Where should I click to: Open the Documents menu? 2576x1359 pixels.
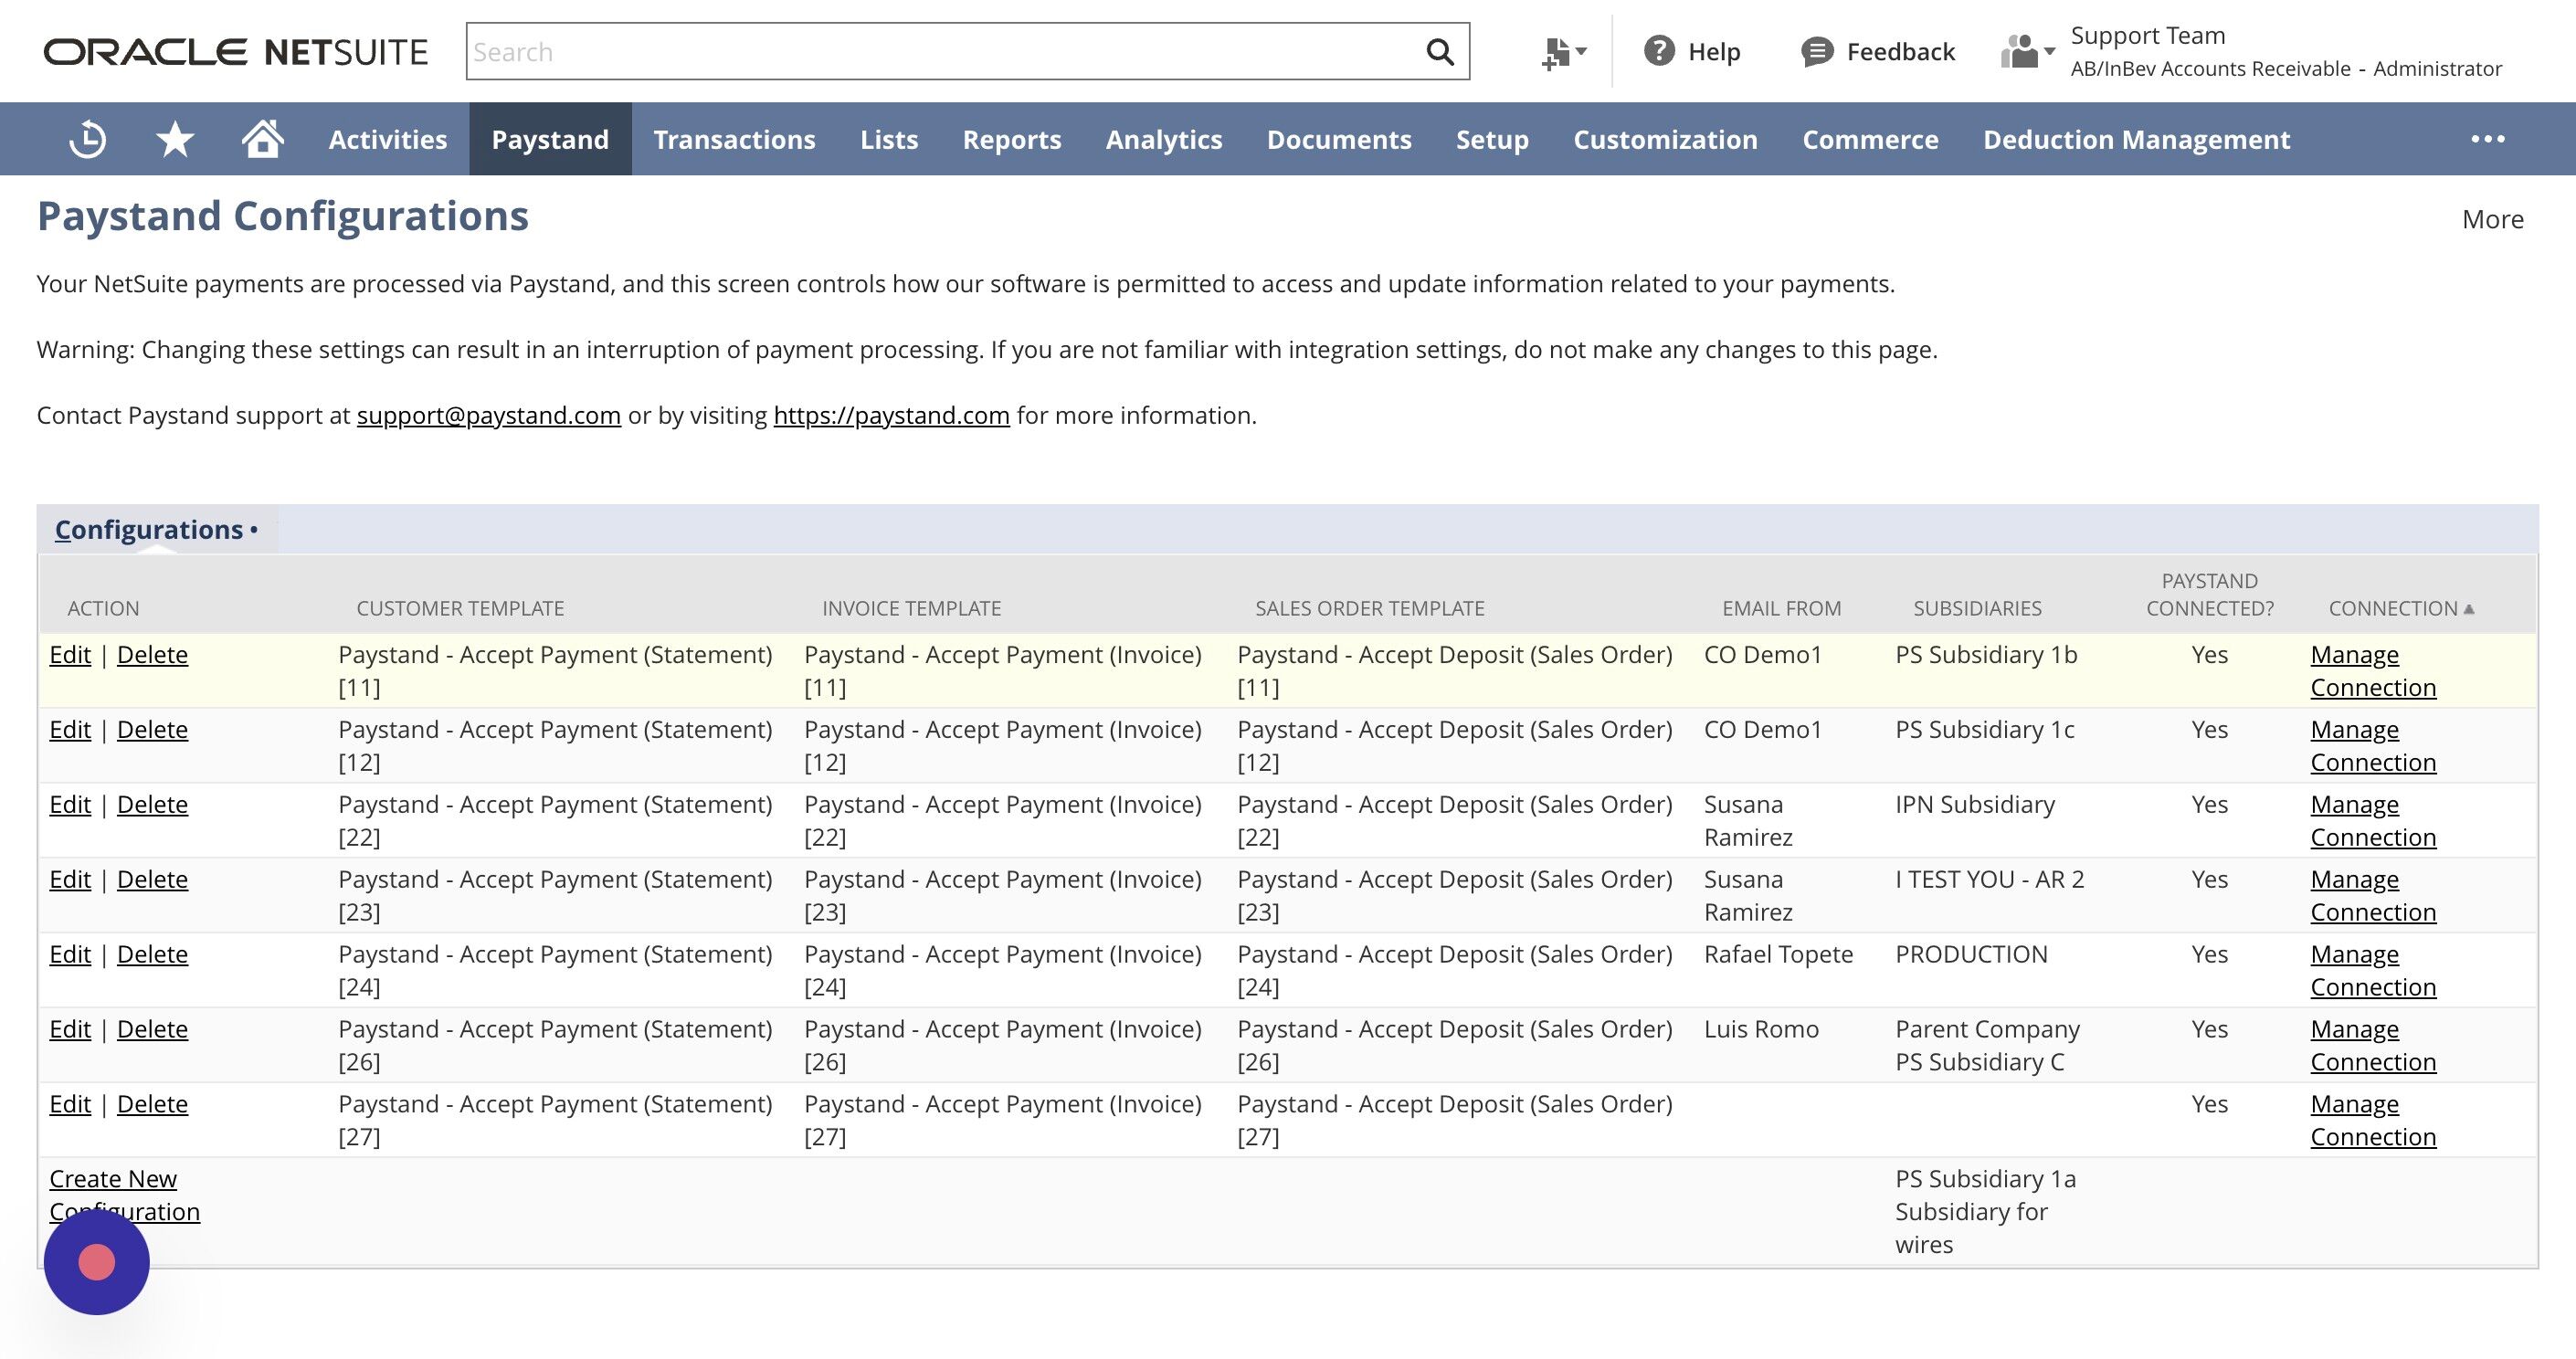coord(1339,139)
